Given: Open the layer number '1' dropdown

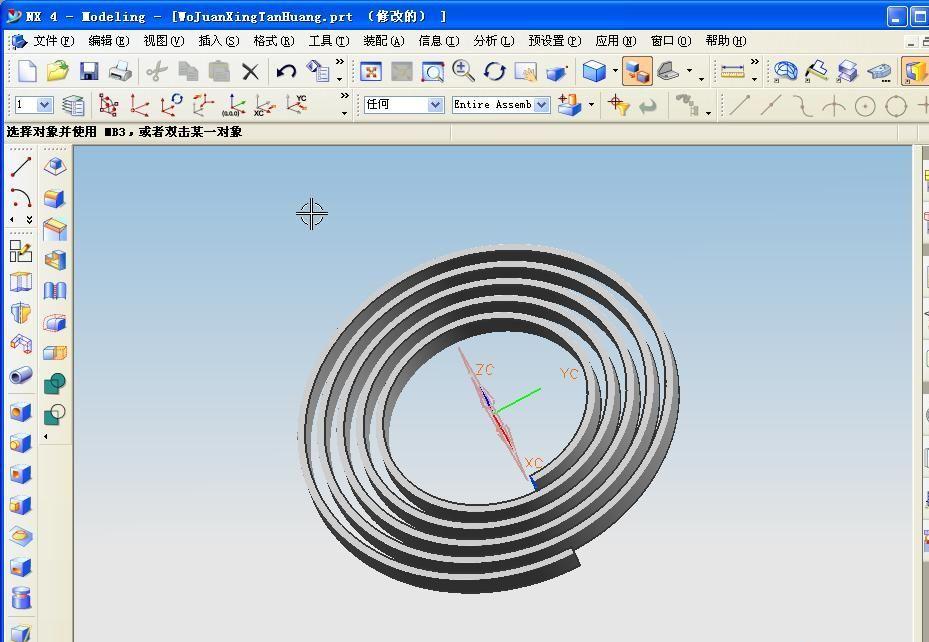Looking at the screenshot, I should coord(44,105).
